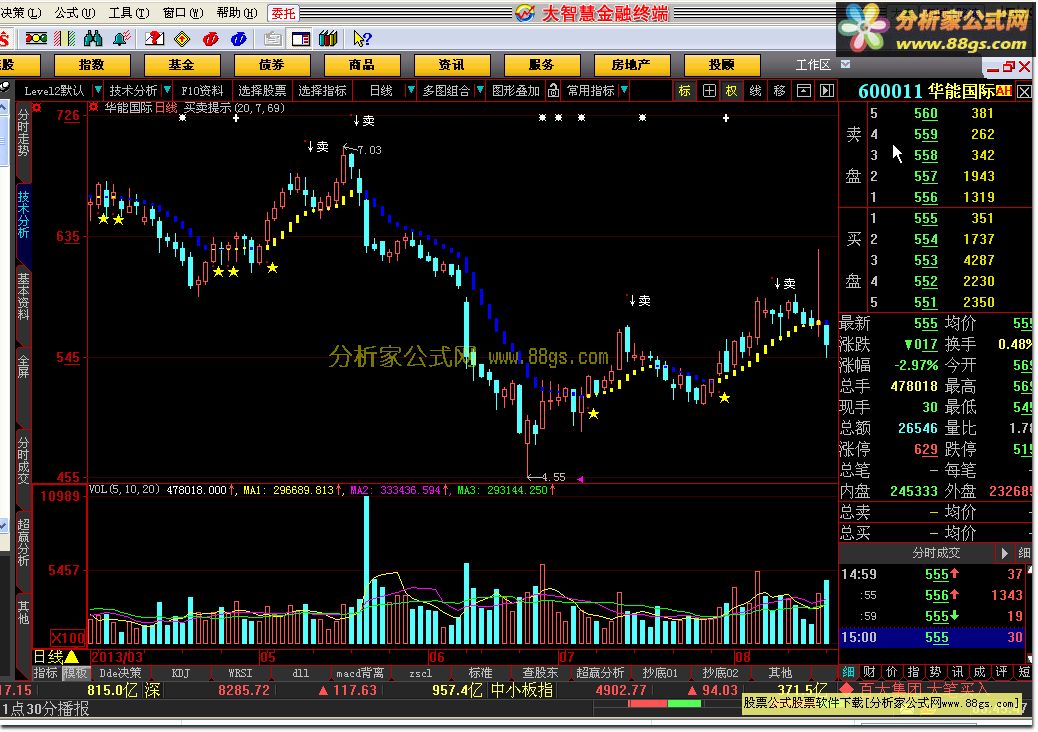Click the AH badge next to 华能国际
1038x732 pixels.
pyautogui.click(x=1004, y=91)
